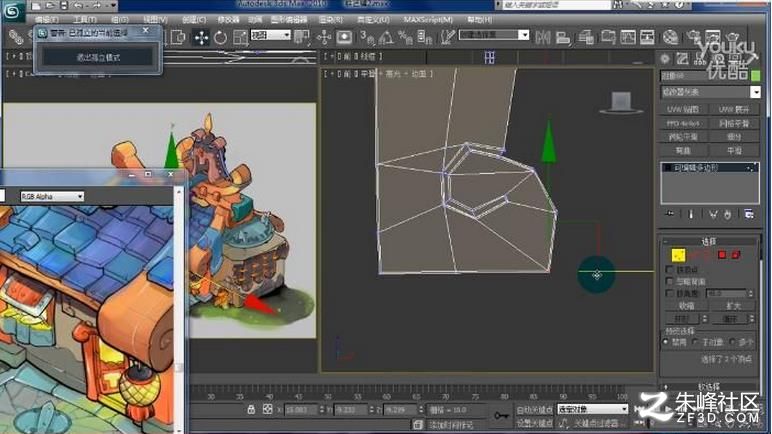
Task: Toggle the By Angle checkbox
Action: tap(670, 293)
